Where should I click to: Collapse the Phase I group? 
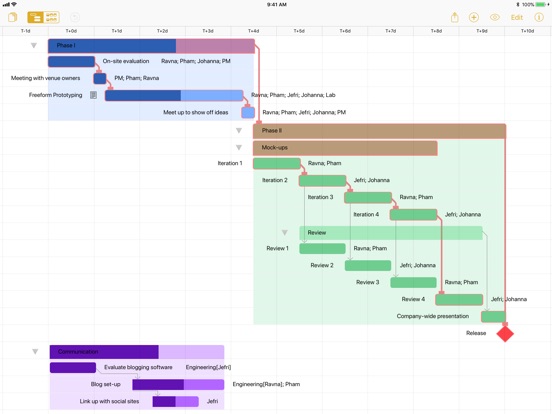pyautogui.click(x=34, y=45)
